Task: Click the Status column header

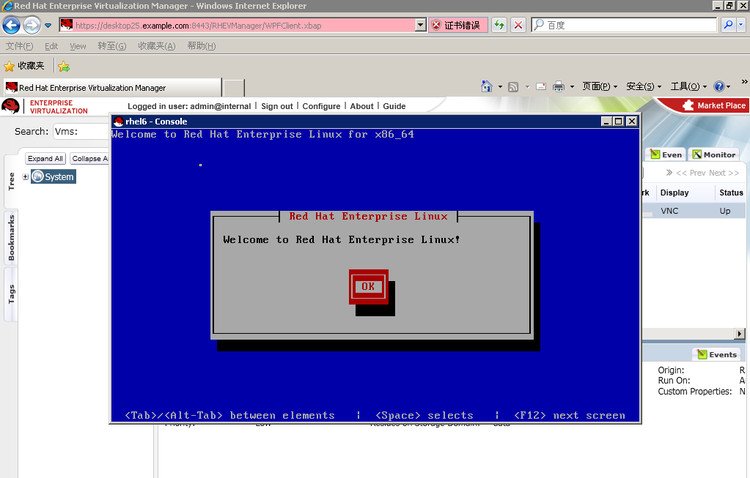Action: (731, 192)
